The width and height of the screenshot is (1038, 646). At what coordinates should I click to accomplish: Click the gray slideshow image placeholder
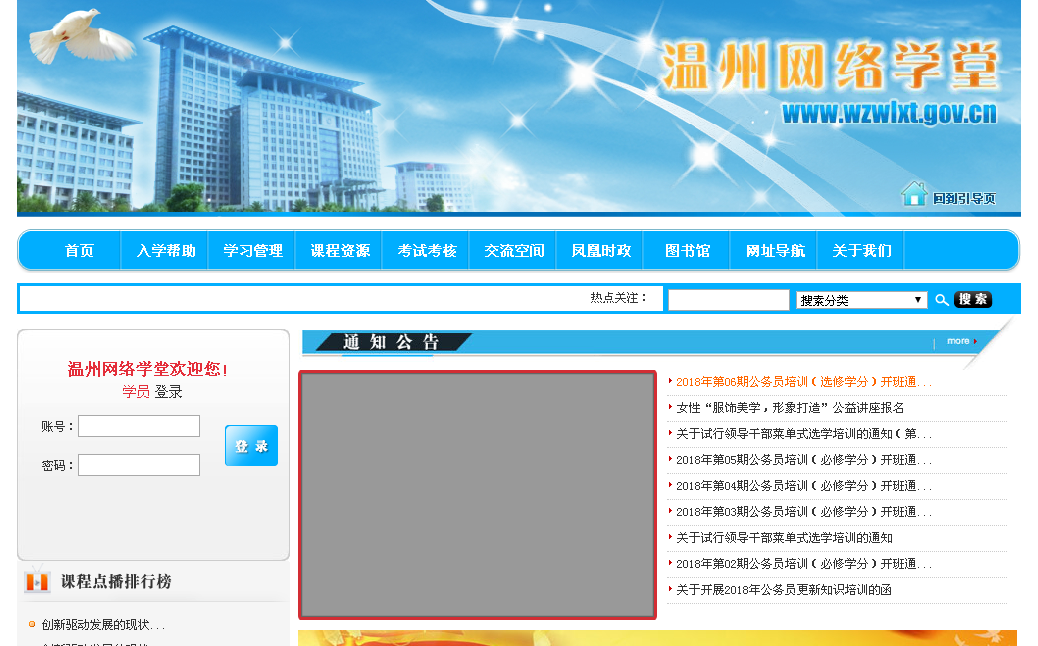(x=477, y=495)
